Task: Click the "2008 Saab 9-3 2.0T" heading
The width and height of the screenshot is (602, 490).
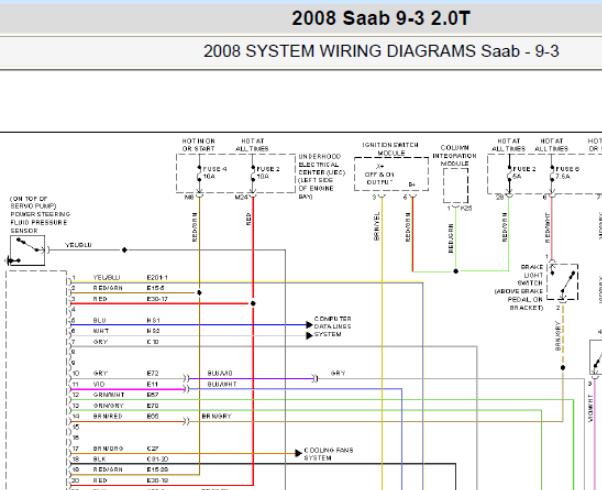Action: (x=380, y=18)
